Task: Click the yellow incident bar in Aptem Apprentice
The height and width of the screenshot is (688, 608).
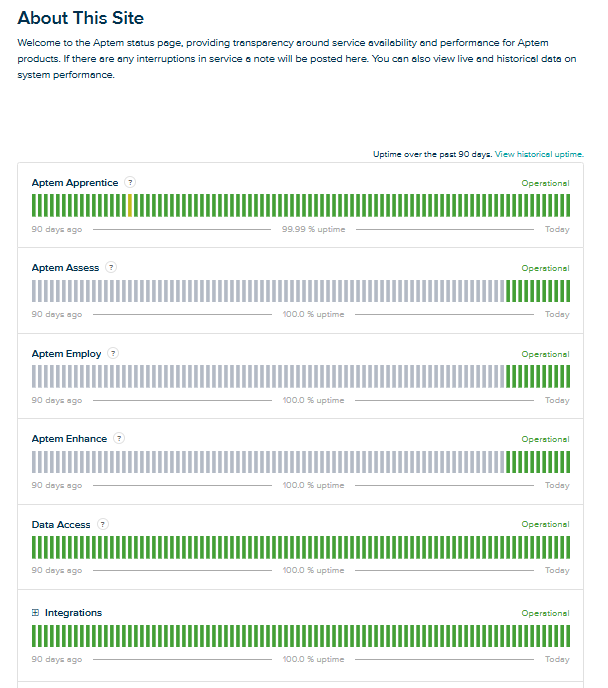Action: coord(130,205)
